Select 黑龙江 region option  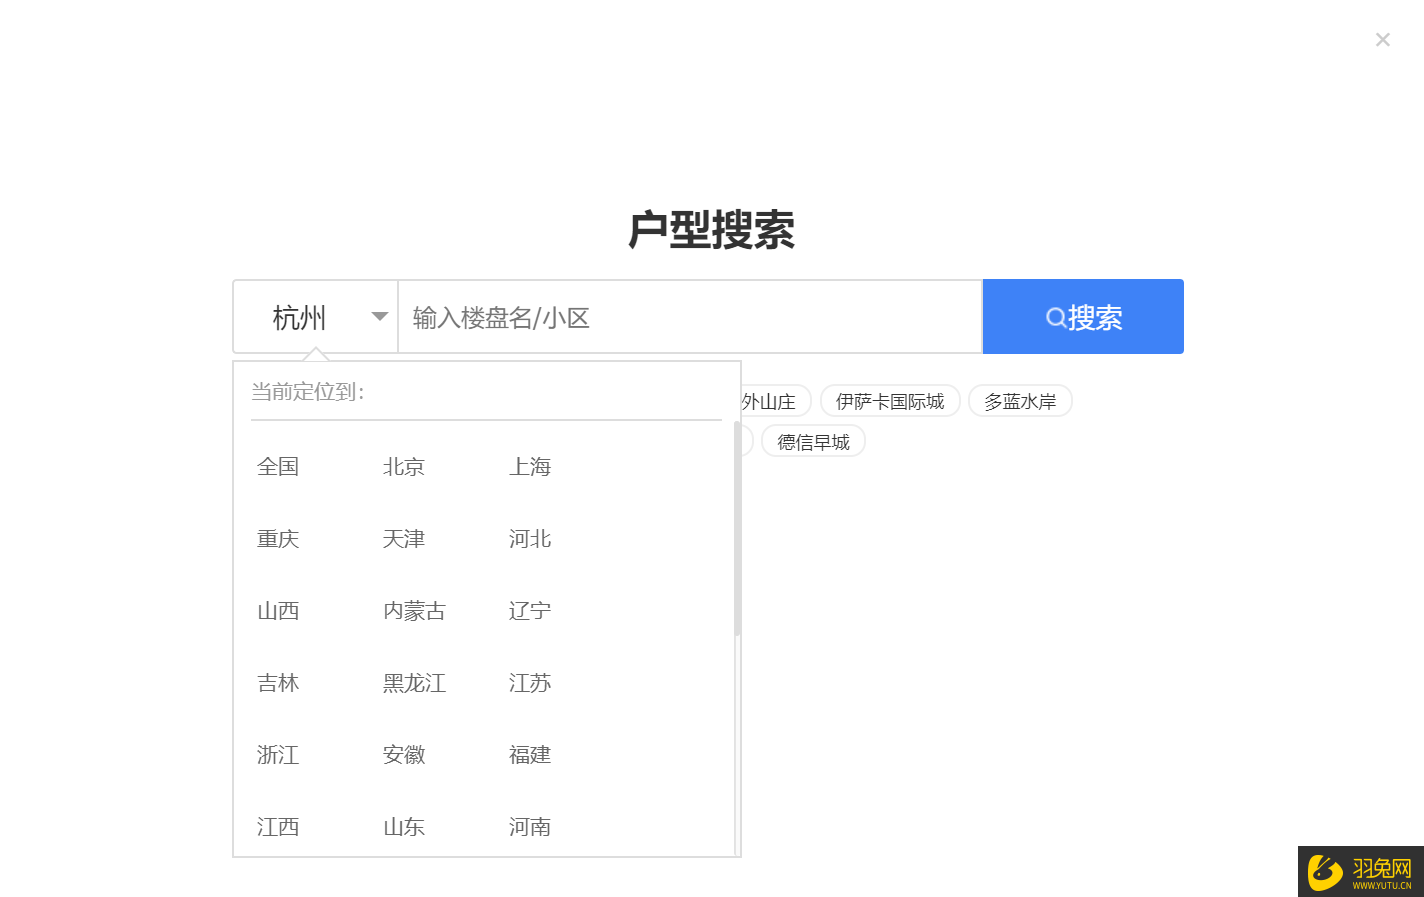tap(414, 683)
